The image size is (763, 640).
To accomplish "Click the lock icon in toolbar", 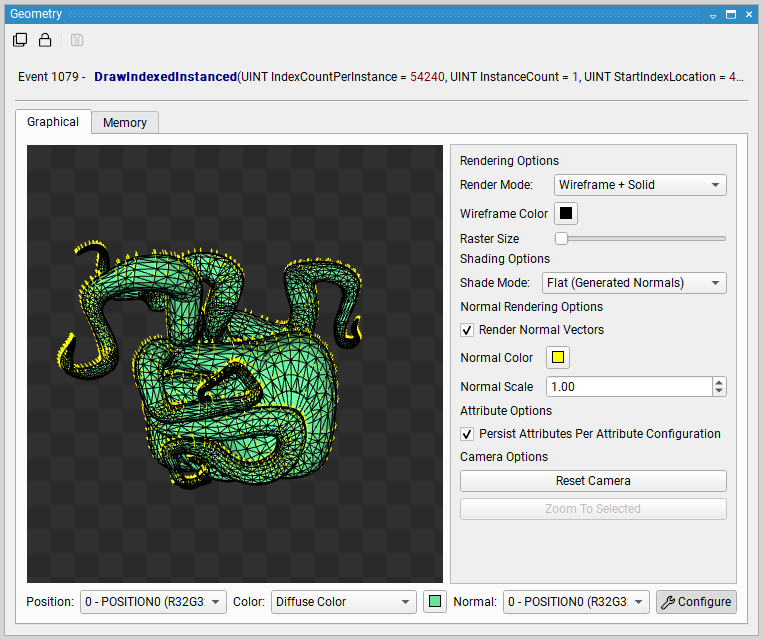I will click(x=45, y=40).
